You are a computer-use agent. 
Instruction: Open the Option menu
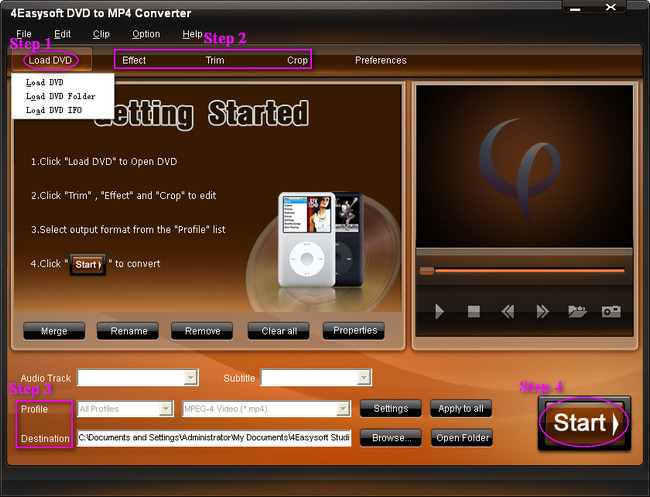(146, 34)
